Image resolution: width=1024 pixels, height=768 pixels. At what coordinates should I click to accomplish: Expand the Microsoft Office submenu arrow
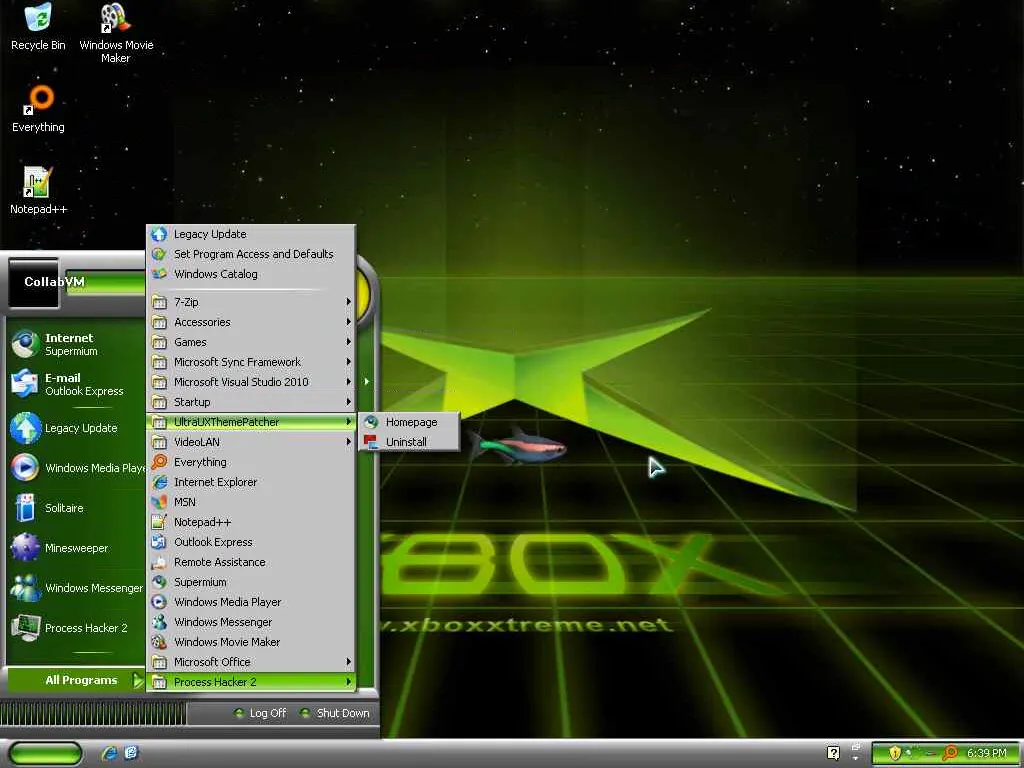349,662
